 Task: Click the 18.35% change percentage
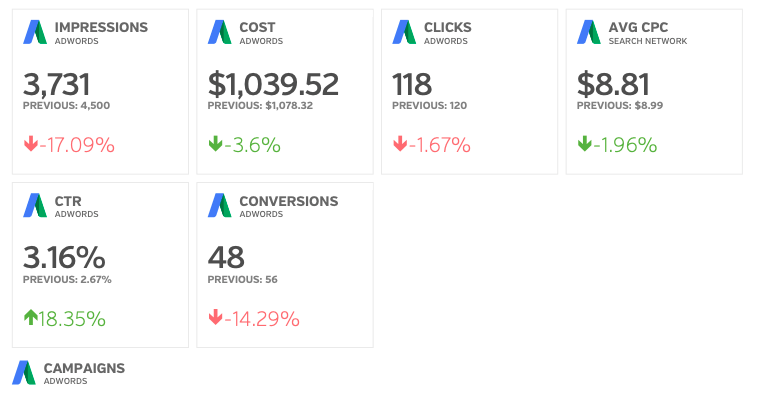tap(72, 318)
